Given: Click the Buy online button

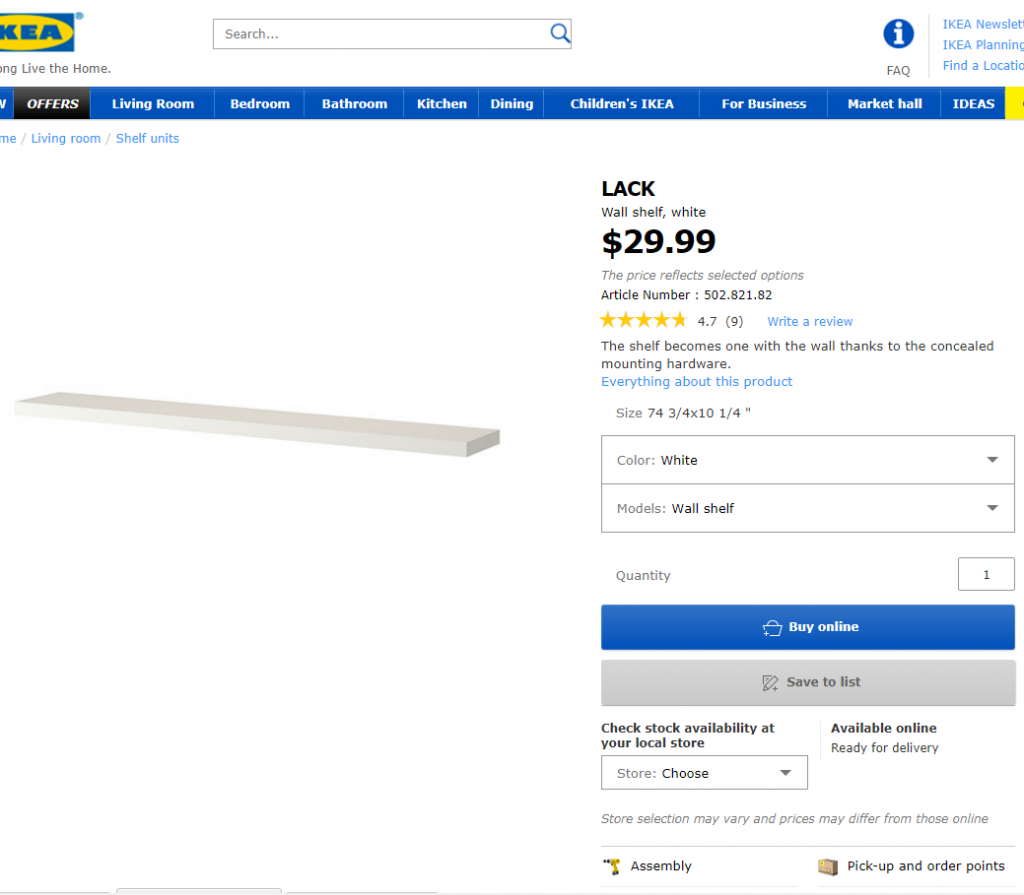Looking at the screenshot, I should click(x=807, y=627).
